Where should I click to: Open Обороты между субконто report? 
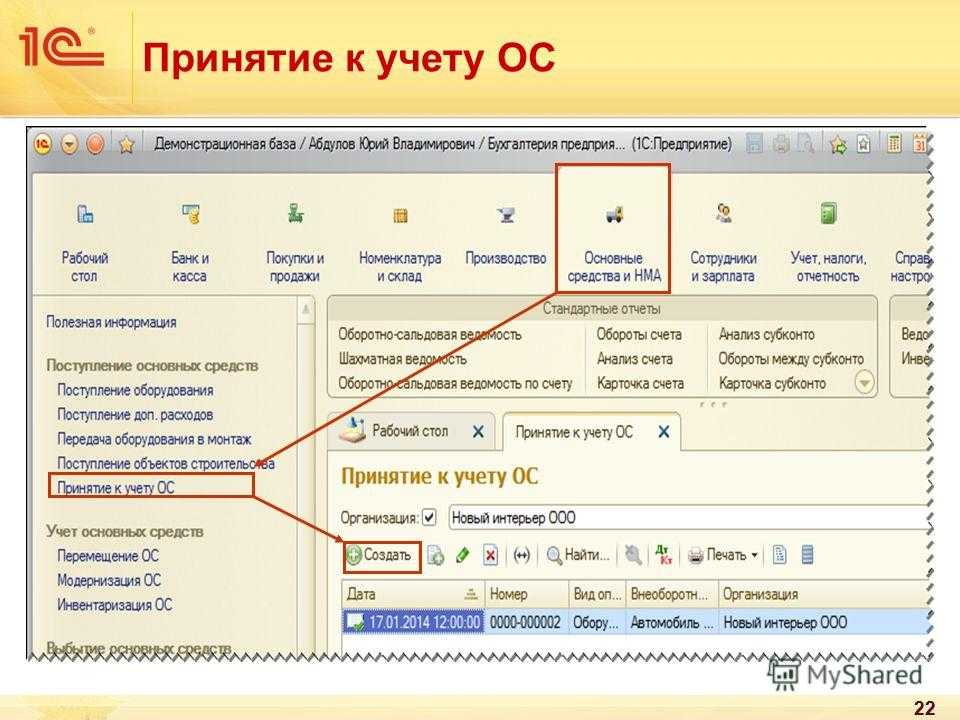pos(791,359)
